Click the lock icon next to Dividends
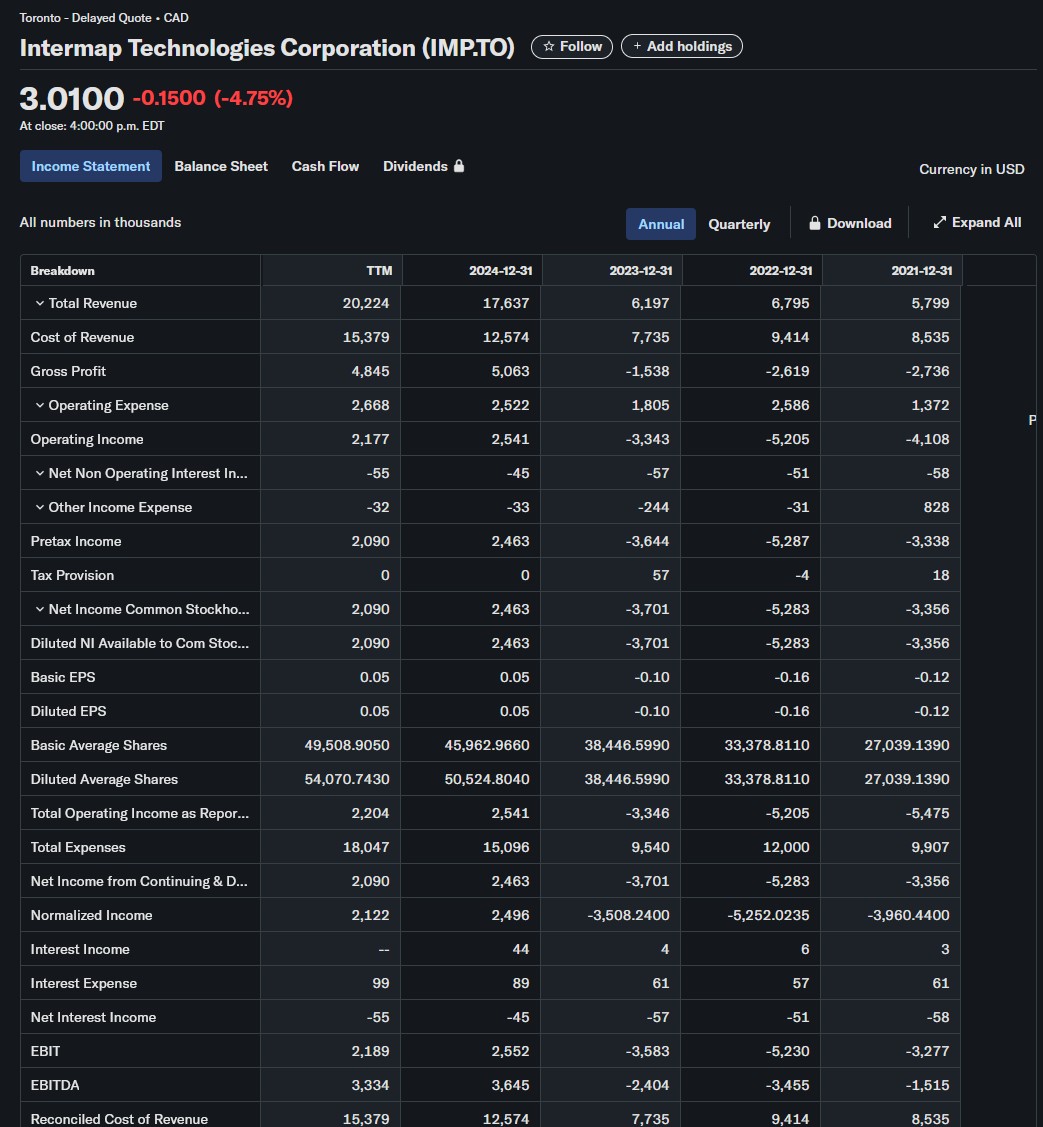This screenshot has height=1127, width=1043. [x=459, y=166]
